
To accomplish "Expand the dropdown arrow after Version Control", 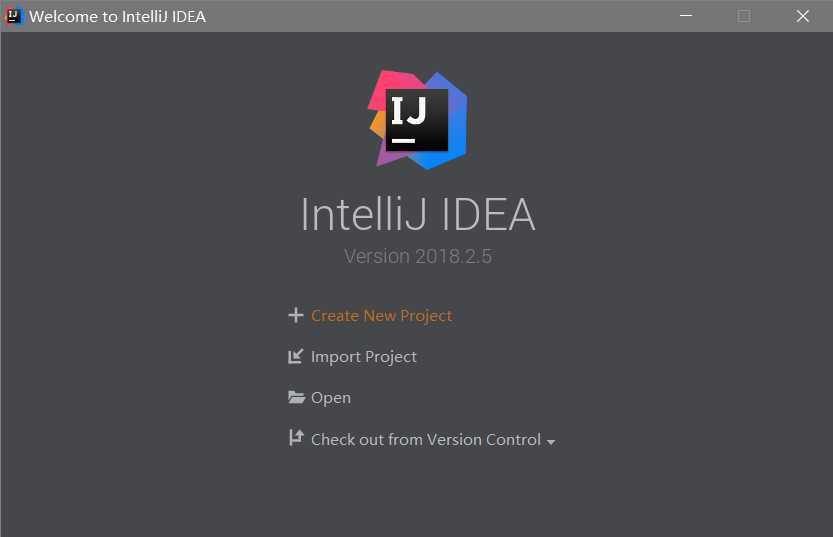I will pyautogui.click(x=551, y=442).
